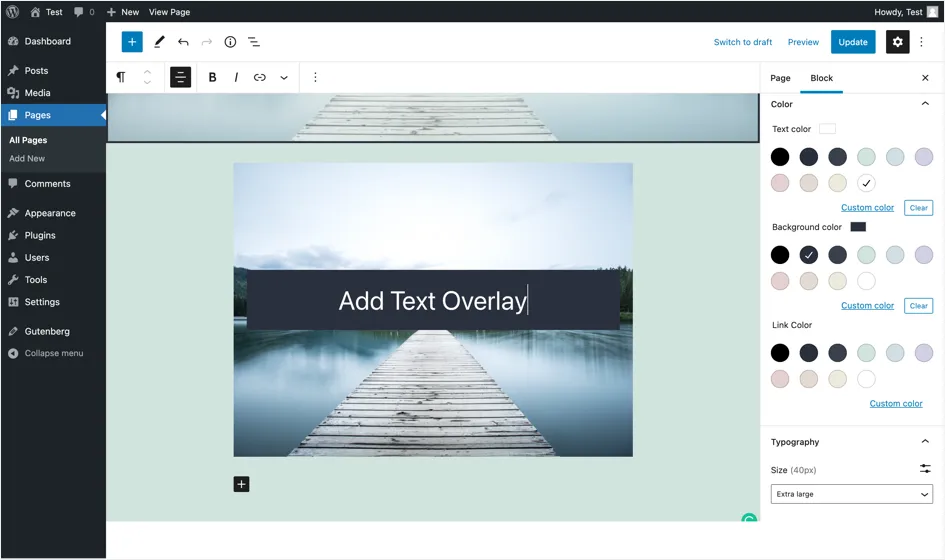Select the Tools pencil icon

[159, 42]
